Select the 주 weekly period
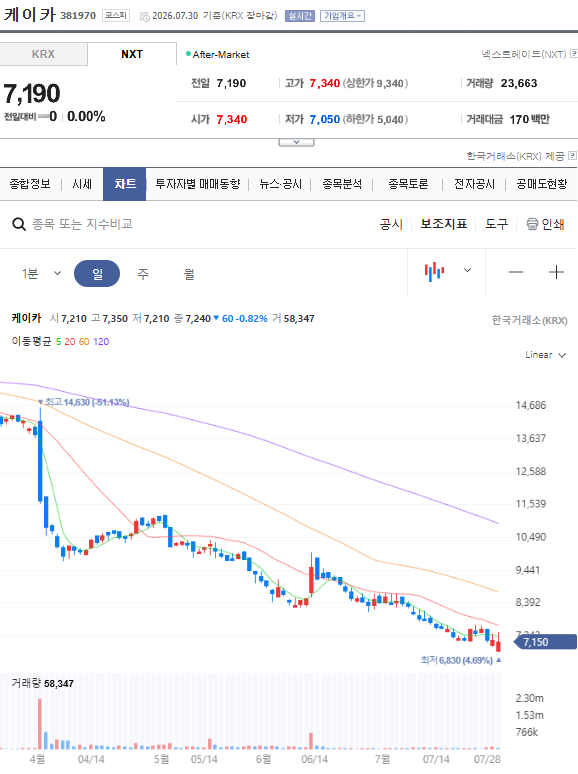Viewport: 578px width, 774px height. point(143,273)
